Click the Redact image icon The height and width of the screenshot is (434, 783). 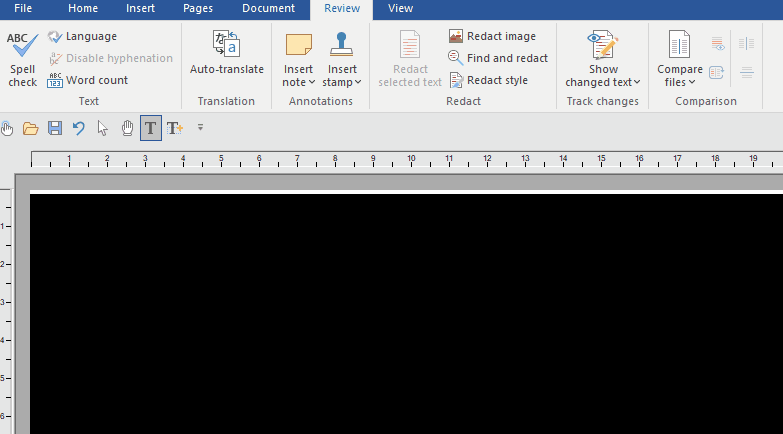[456, 36]
